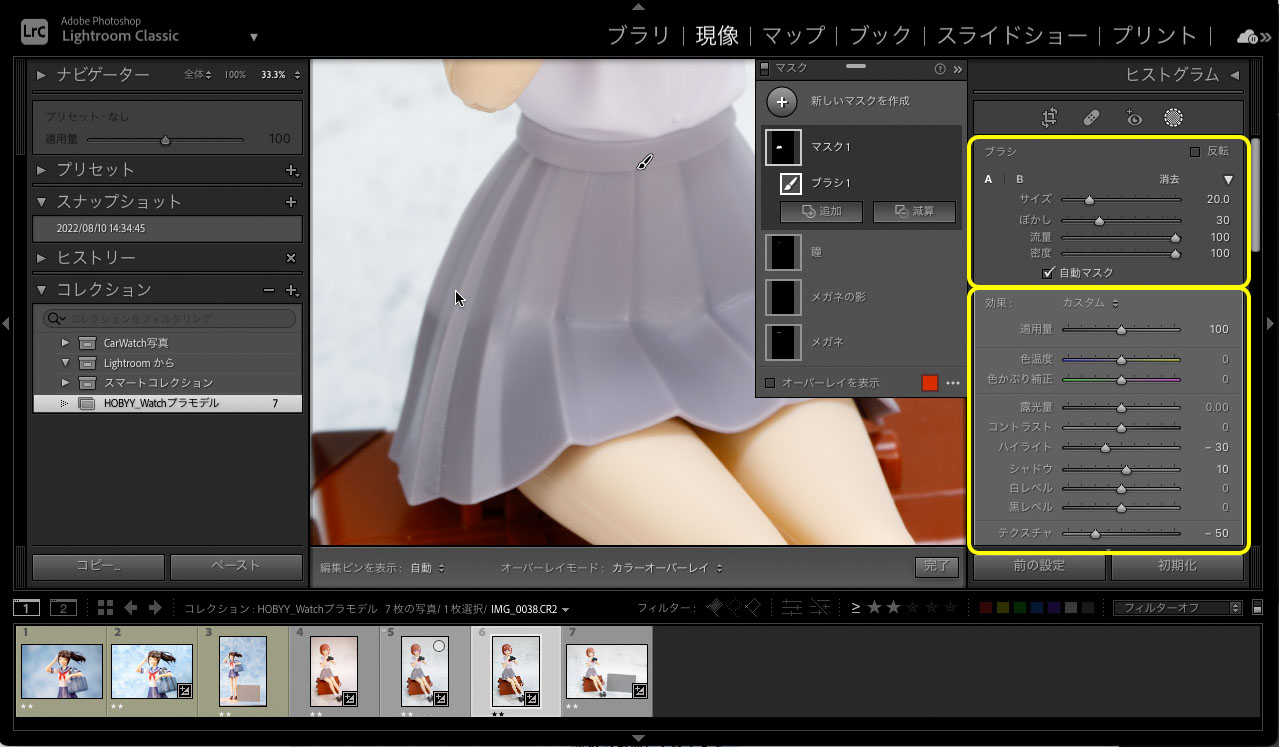Select filmstrip thumbnail number 3
This screenshot has width=1279, height=747.
click(243, 671)
